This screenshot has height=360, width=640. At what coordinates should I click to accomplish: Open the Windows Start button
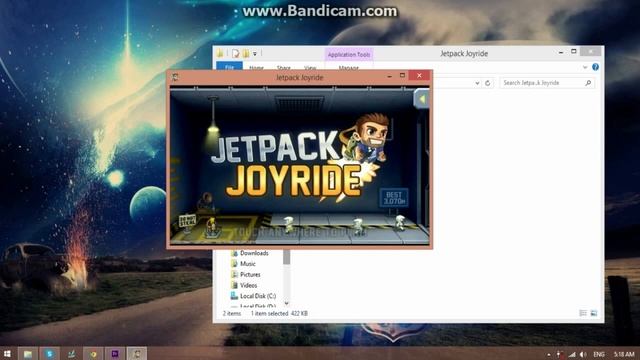point(7,354)
